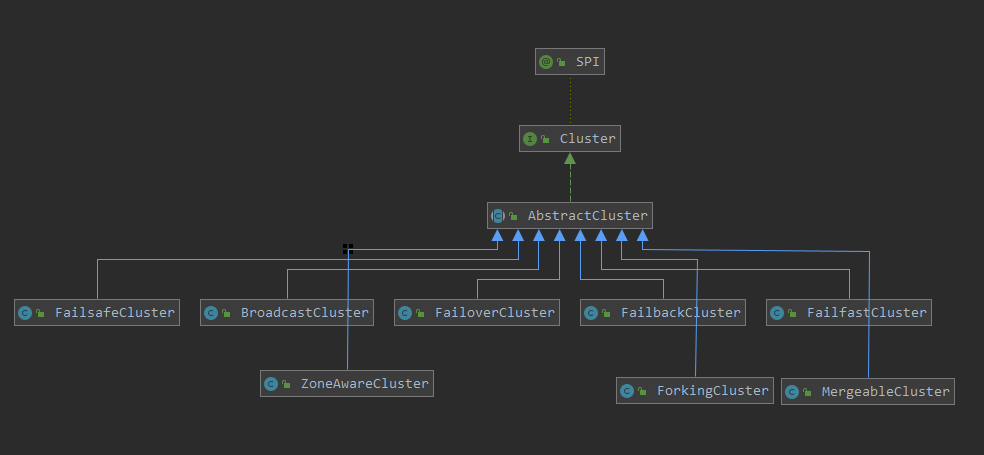Click the class icon of ZoneAwareCluster
Image resolution: width=984 pixels, height=455 pixels.
(271, 384)
